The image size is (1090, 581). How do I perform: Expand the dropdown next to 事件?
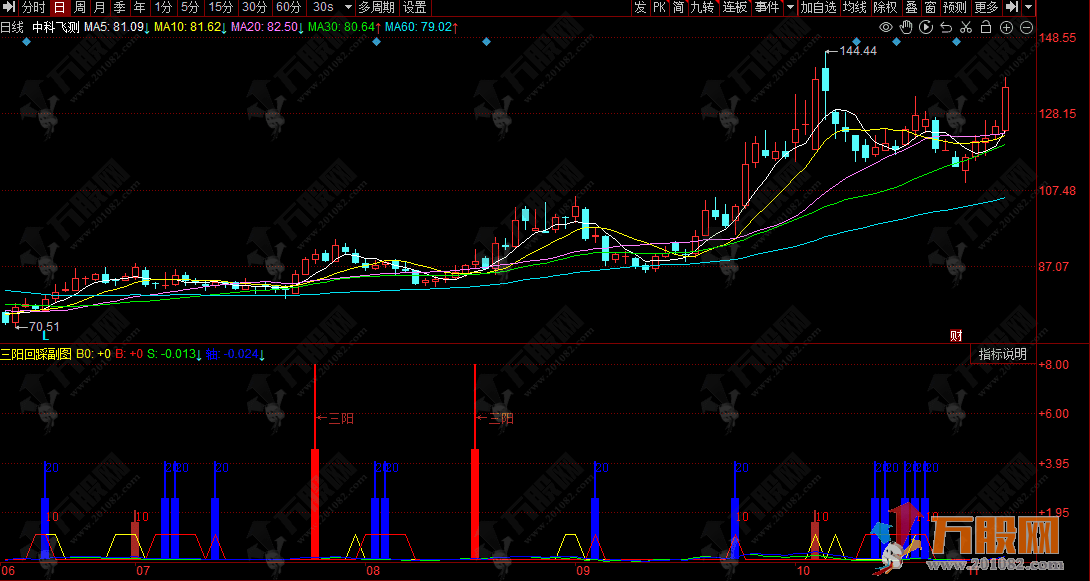[790, 8]
